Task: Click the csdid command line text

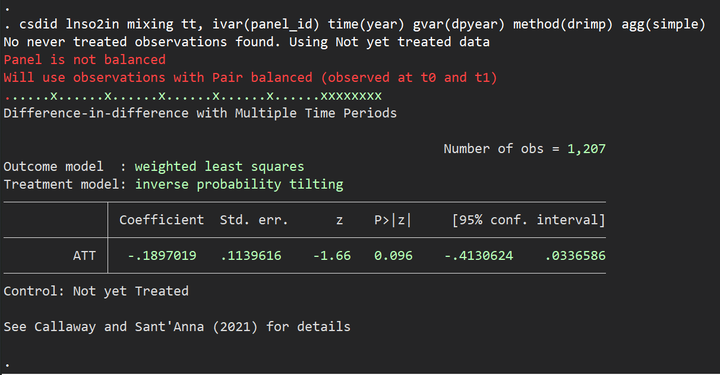Action: click(x=362, y=24)
